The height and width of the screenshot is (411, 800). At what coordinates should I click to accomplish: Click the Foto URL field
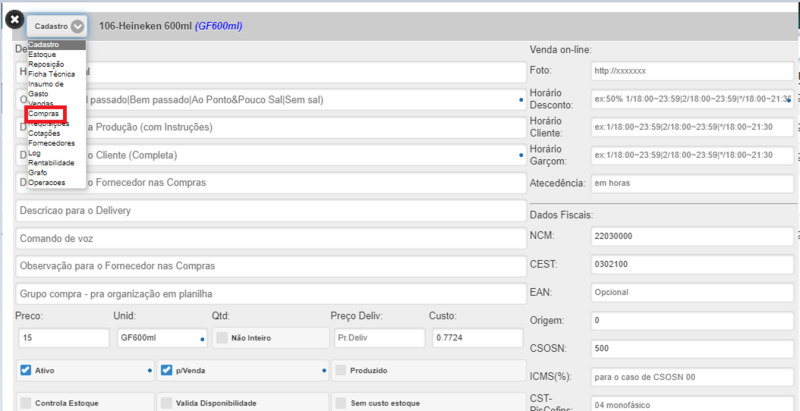tap(692, 71)
